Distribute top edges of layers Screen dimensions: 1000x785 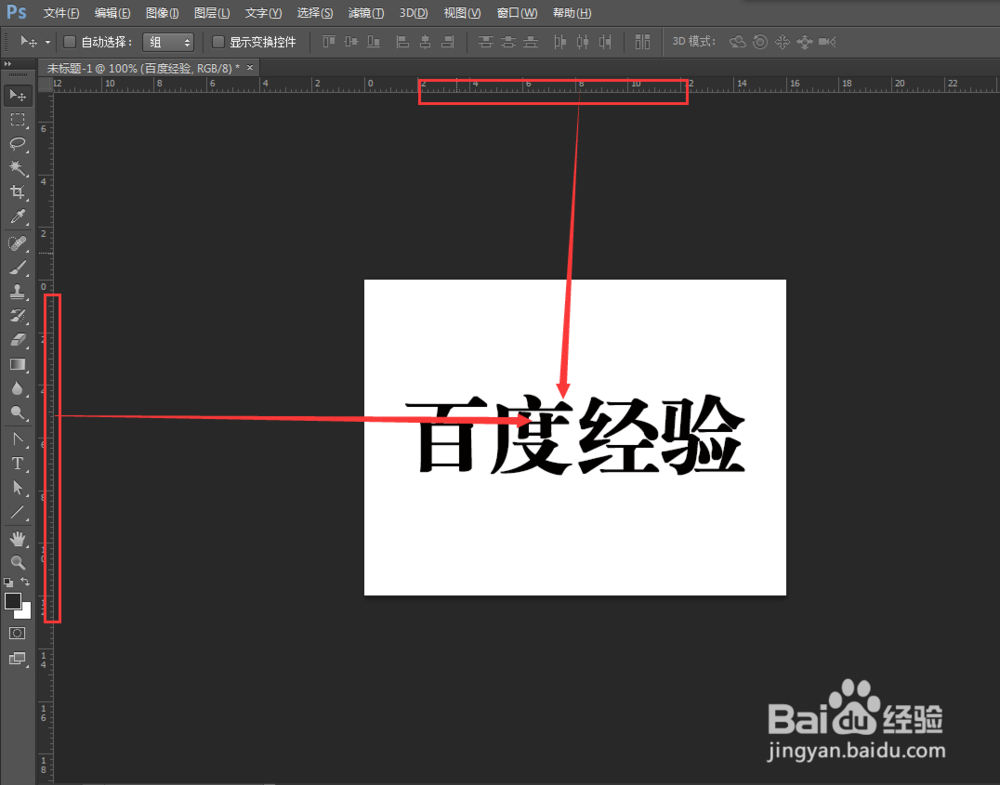tap(485, 42)
